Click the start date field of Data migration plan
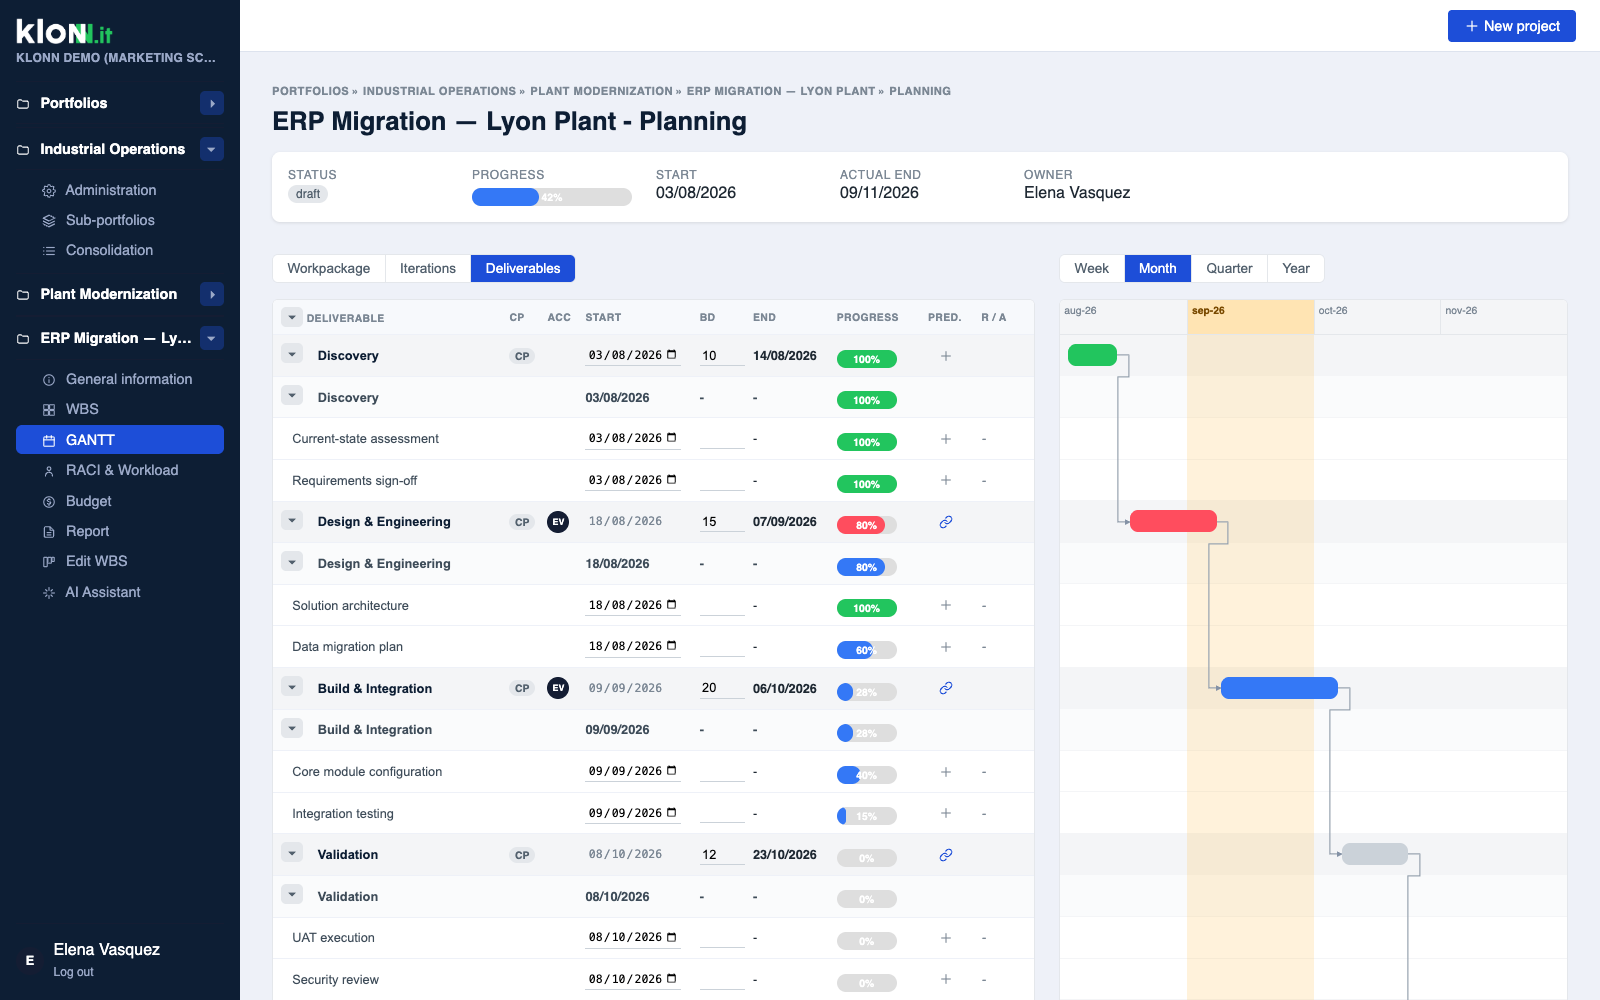 633,646
